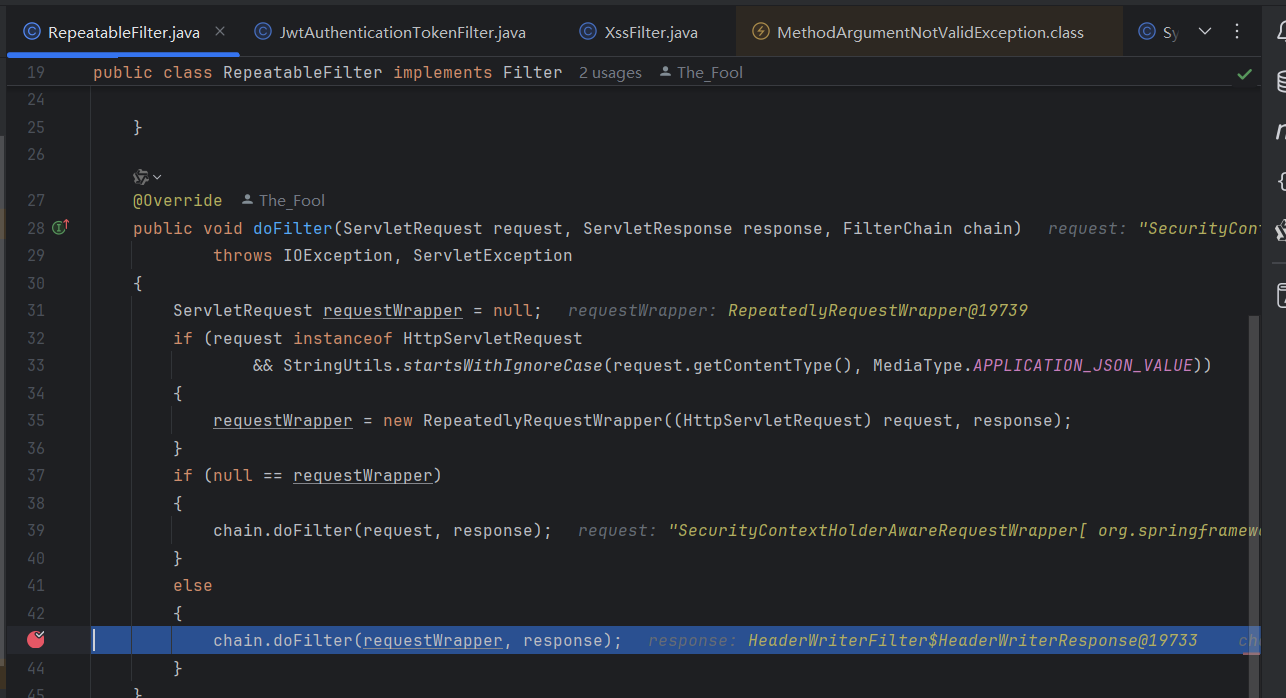Click startsWithIgnoreCase method call

(x=503, y=365)
